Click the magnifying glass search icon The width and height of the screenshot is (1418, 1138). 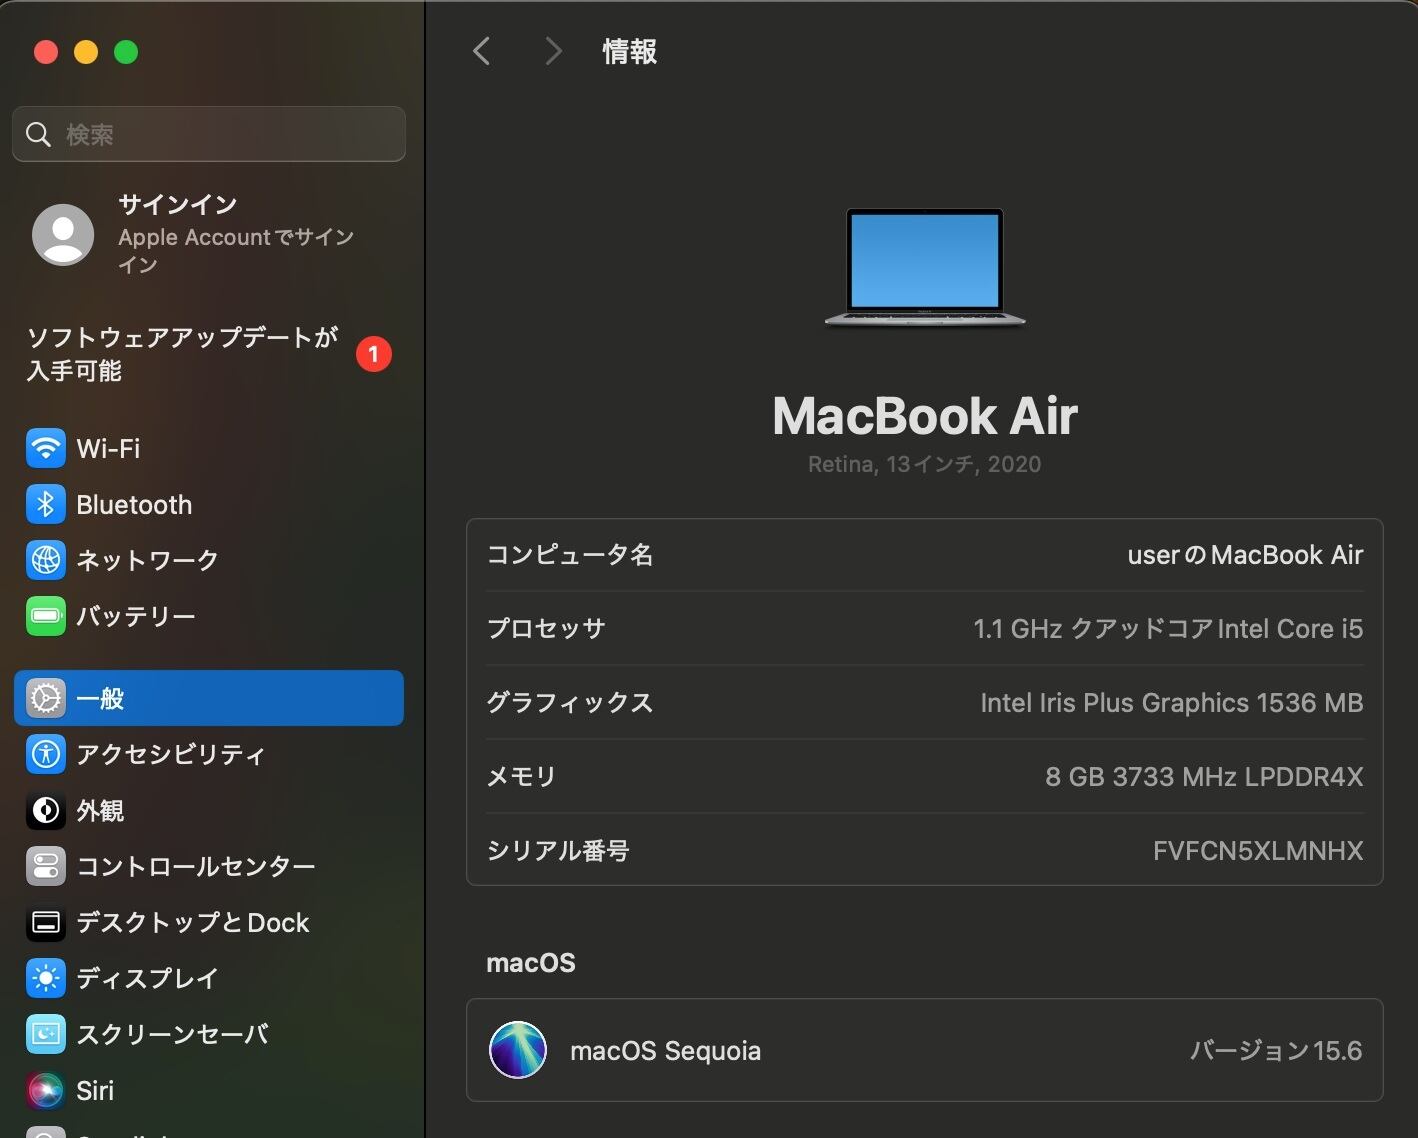point(38,134)
